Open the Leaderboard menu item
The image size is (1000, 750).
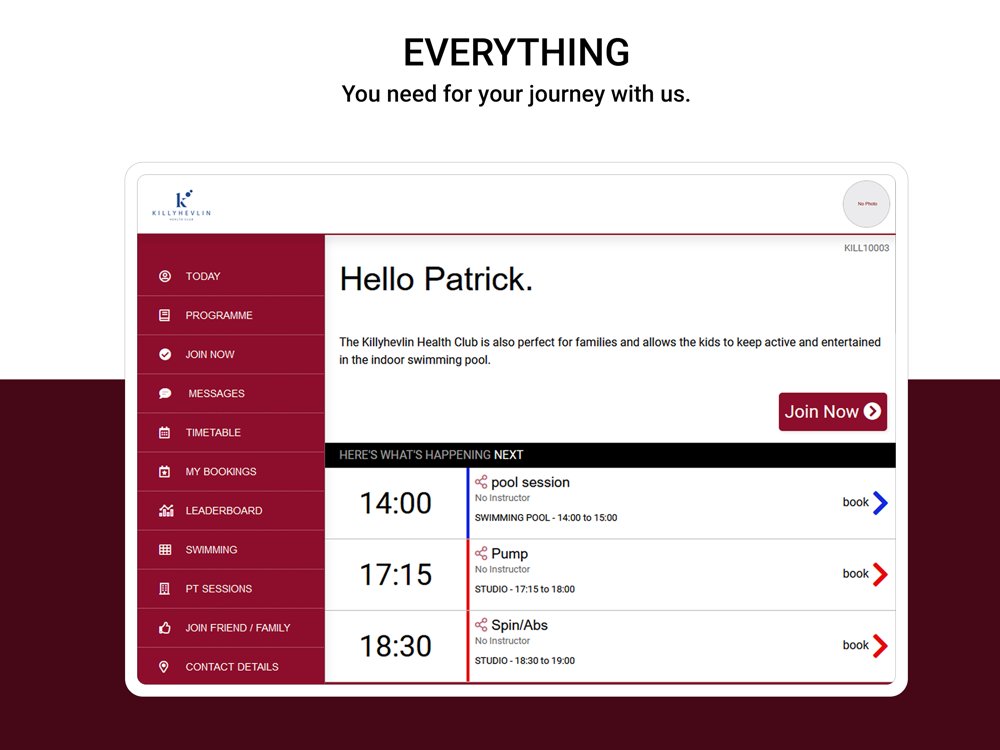click(x=231, y=510)
